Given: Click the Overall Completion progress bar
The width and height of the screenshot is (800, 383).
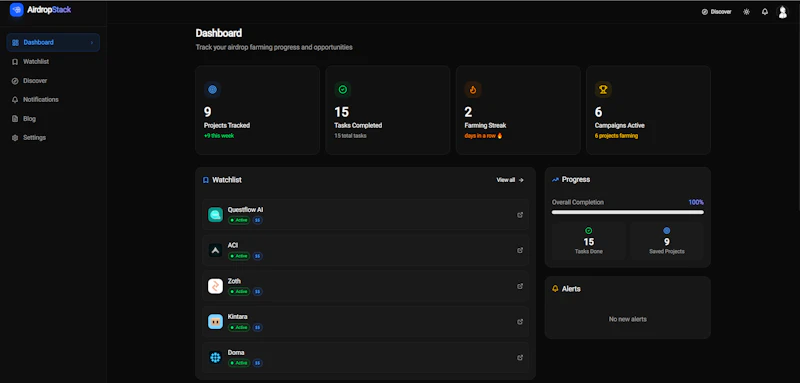Looking at the screenshot, I should pyautogui.click(x=628, y=212).
